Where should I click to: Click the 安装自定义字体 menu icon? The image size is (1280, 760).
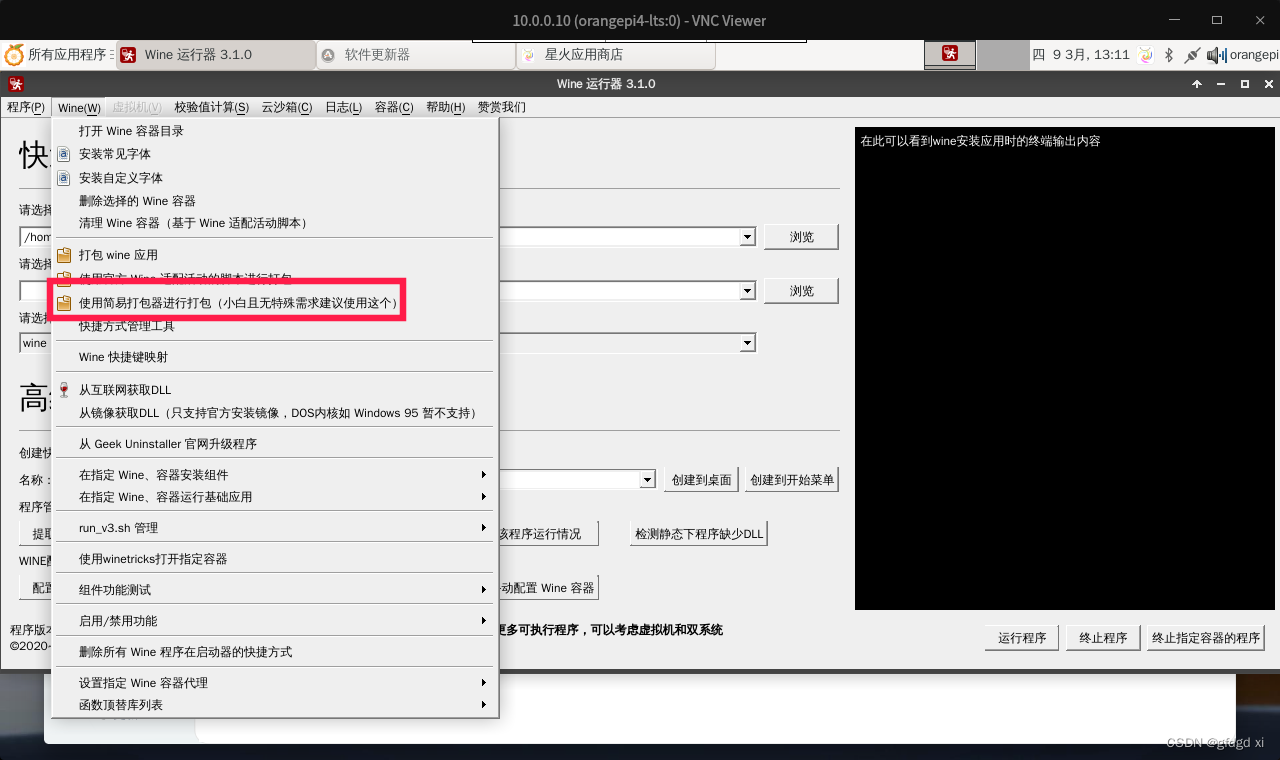[64, 178]
